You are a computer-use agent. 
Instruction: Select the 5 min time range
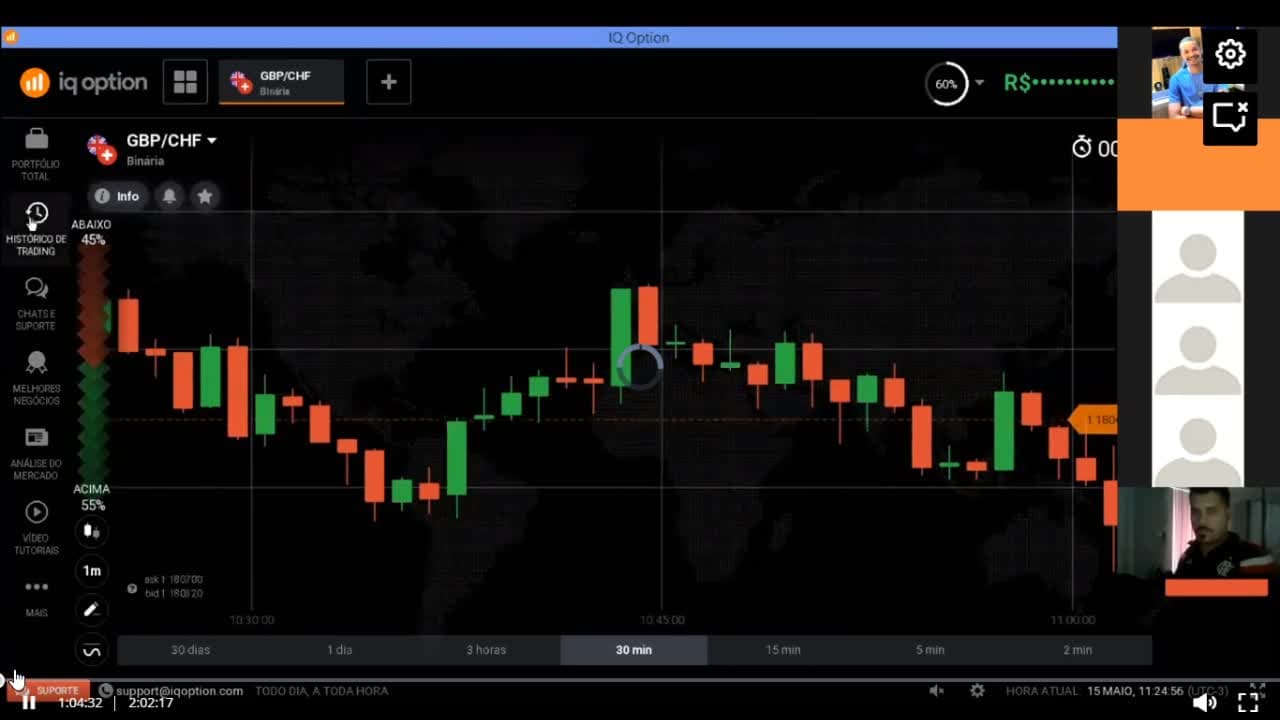930,650
